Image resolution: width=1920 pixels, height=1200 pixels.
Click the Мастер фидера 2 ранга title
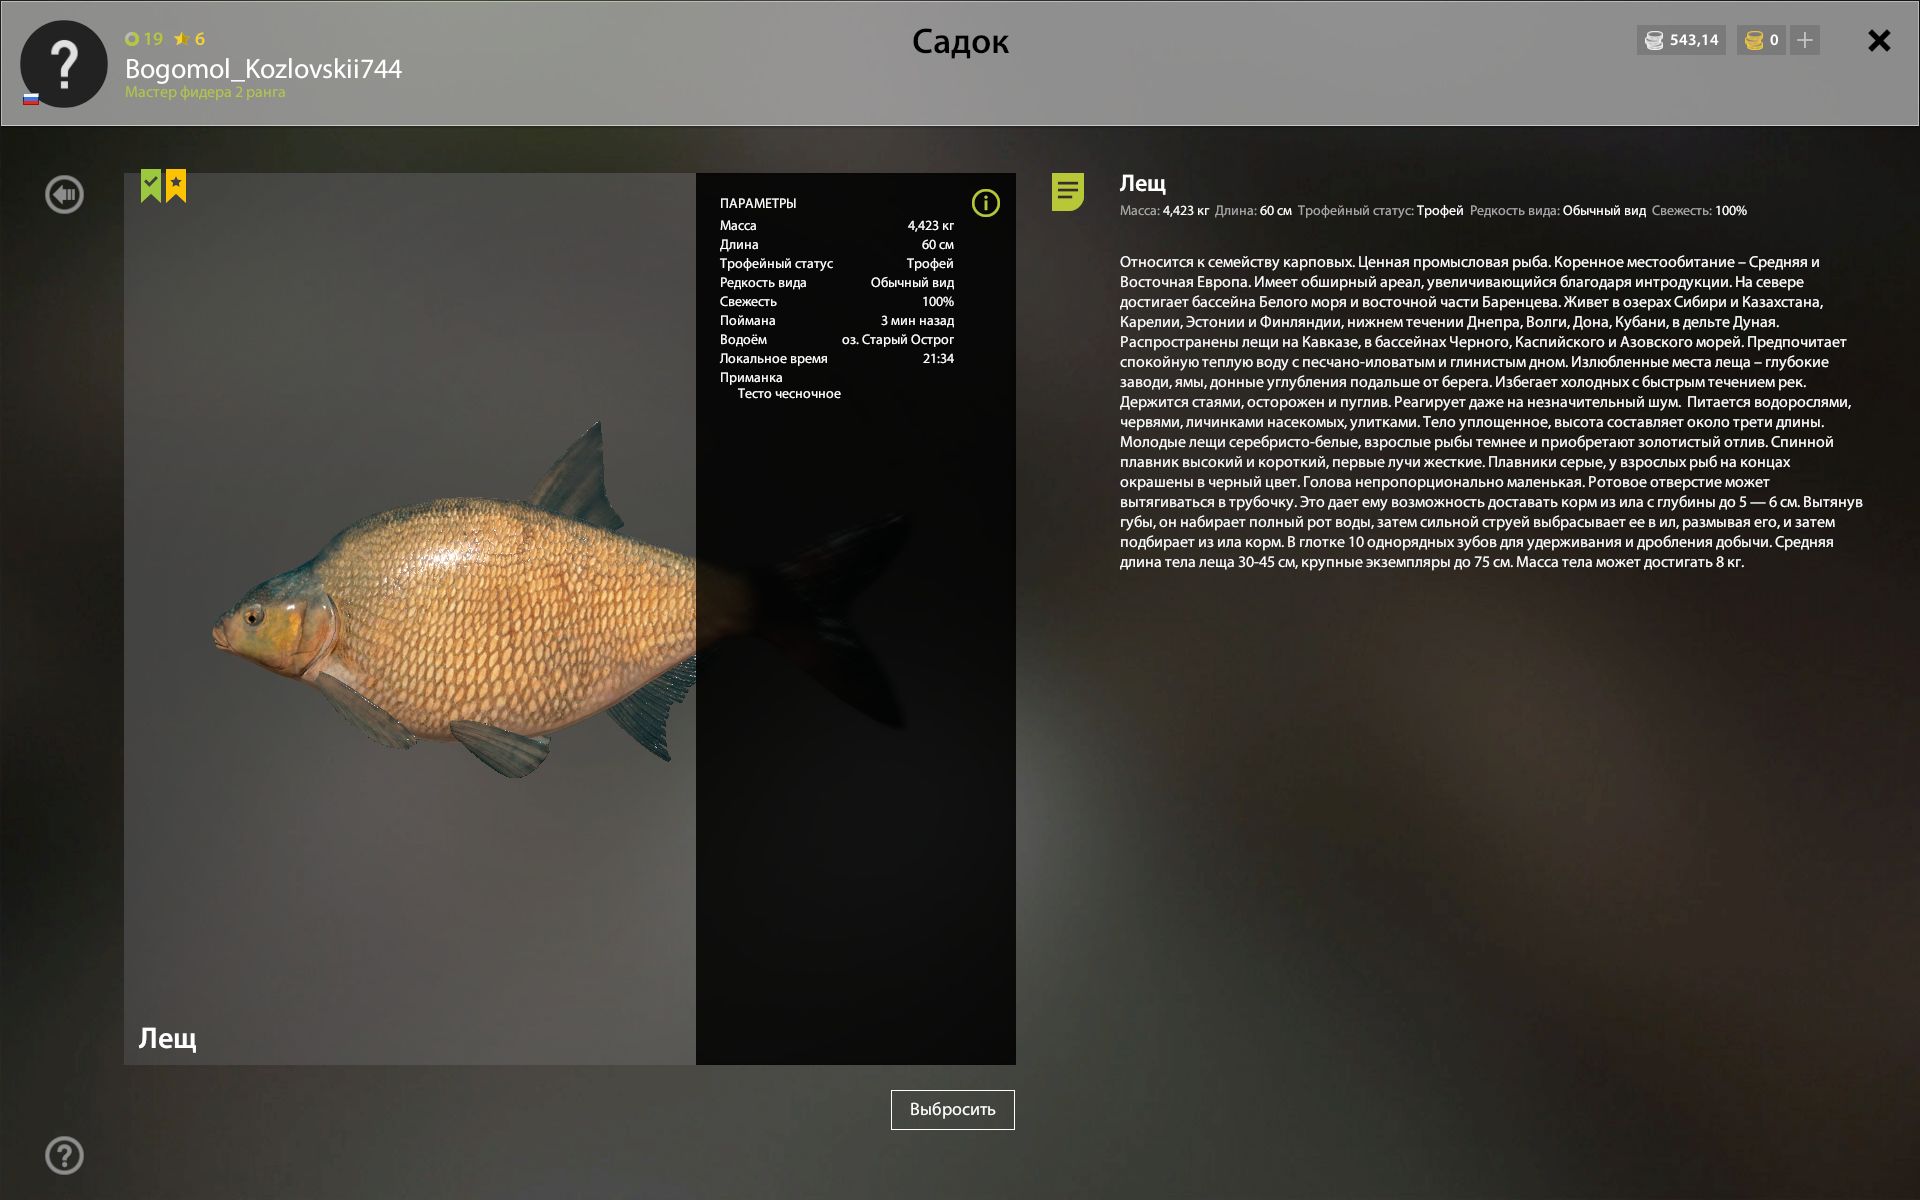(x=205, y=92)
